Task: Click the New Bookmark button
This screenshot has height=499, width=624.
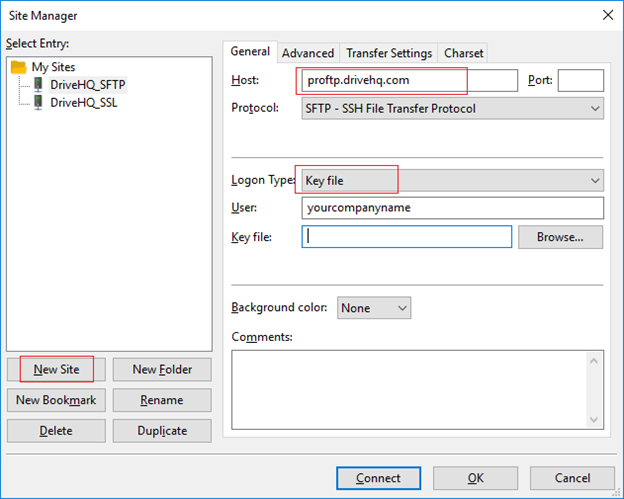Action: click(56, 400)
